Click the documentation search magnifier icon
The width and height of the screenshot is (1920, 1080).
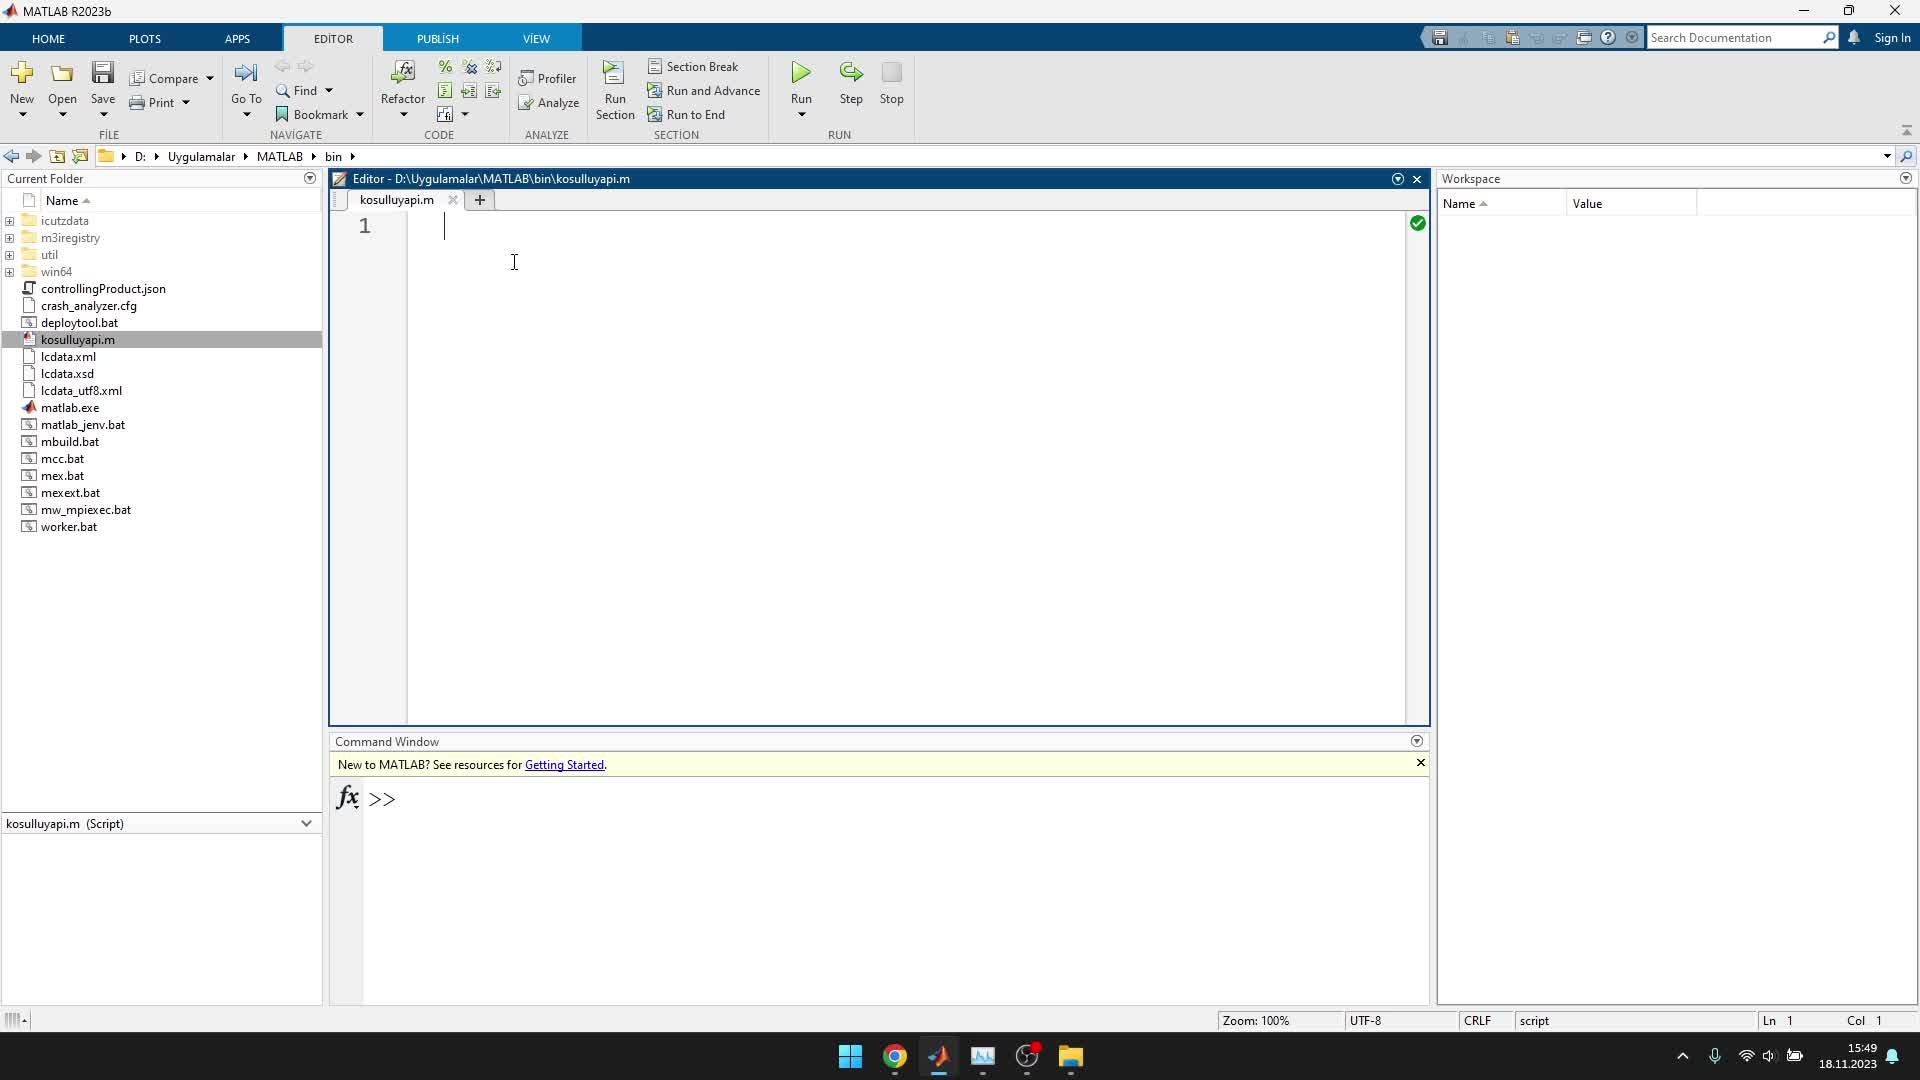point(1829,38)
